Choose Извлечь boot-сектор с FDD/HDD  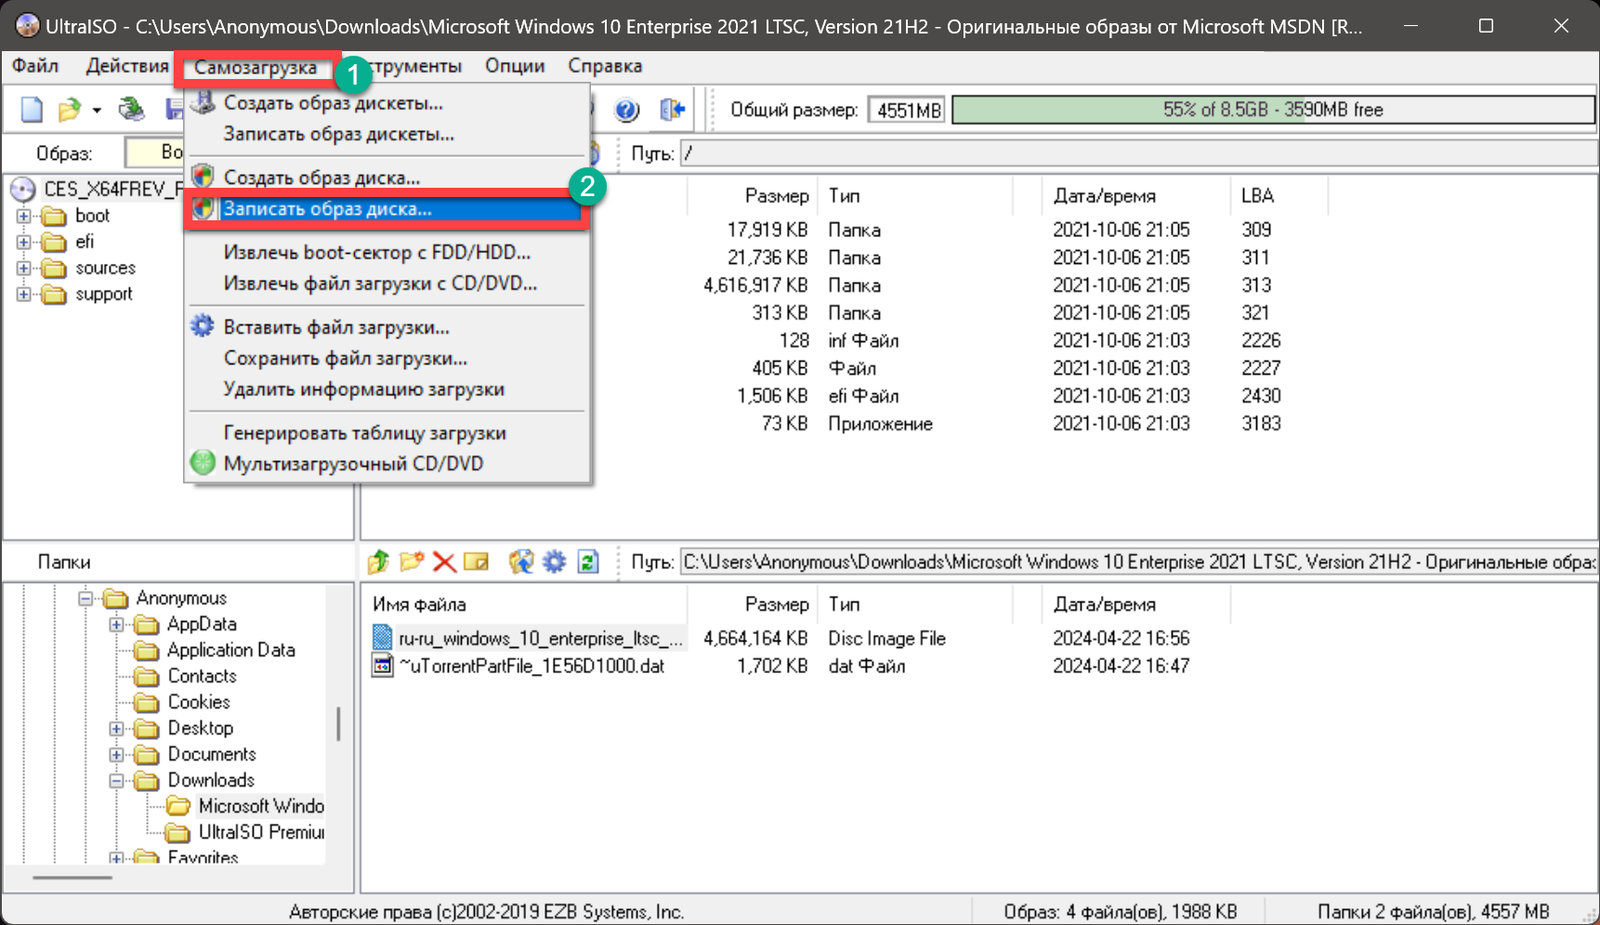coord(388,253)
